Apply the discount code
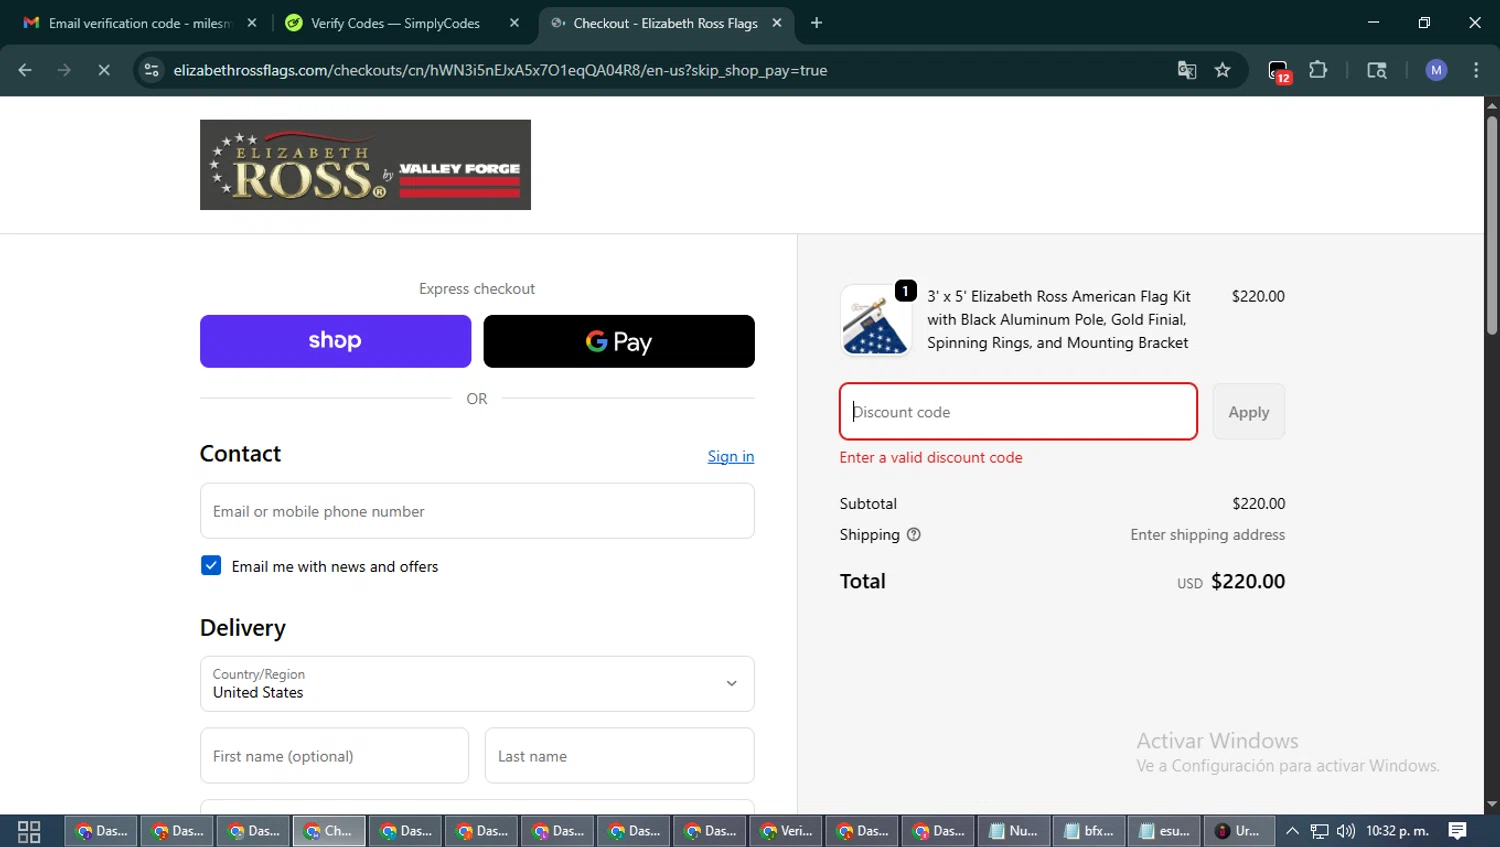Screen dimensions: 1500x847 pos(1249,412)
